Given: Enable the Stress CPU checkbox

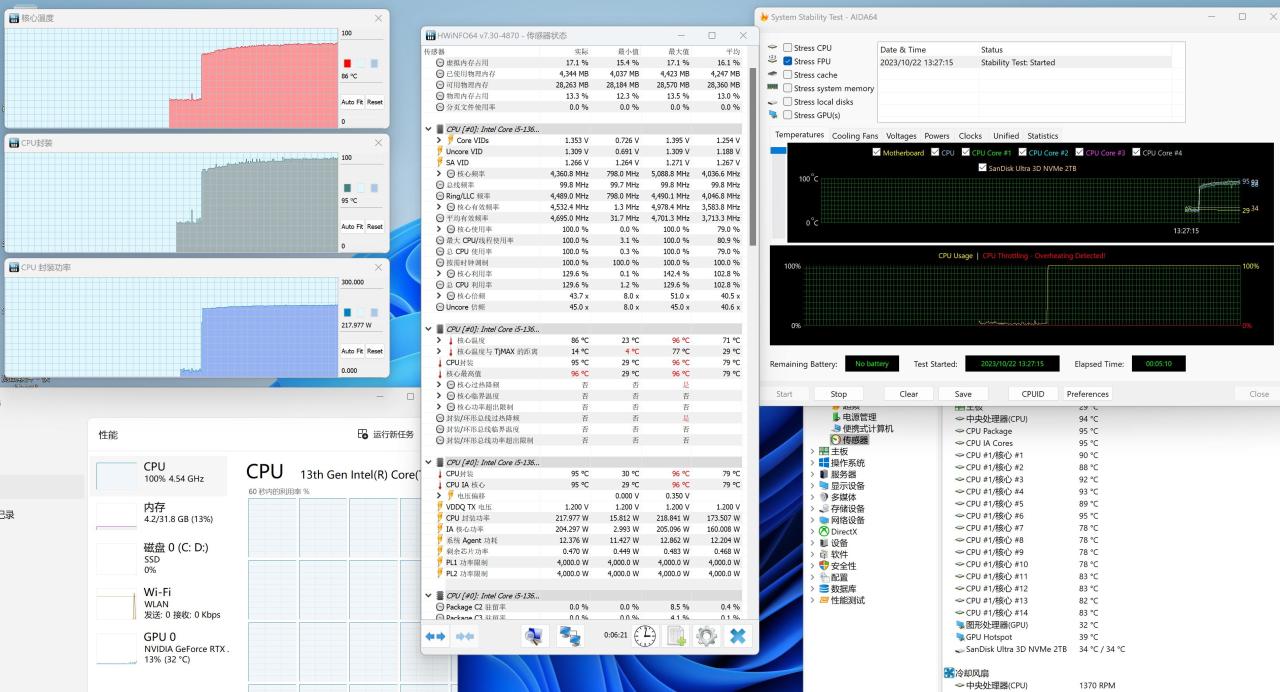Looking at the screenshot, I should click(788, 48).
